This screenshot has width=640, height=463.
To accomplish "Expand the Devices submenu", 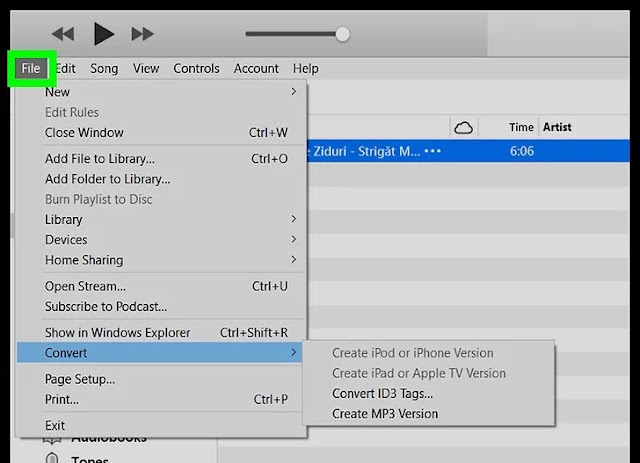I will point(161,240).
